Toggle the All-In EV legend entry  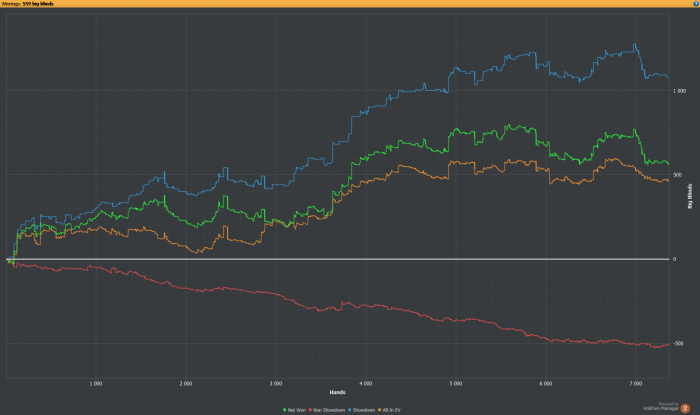(389, 410)
